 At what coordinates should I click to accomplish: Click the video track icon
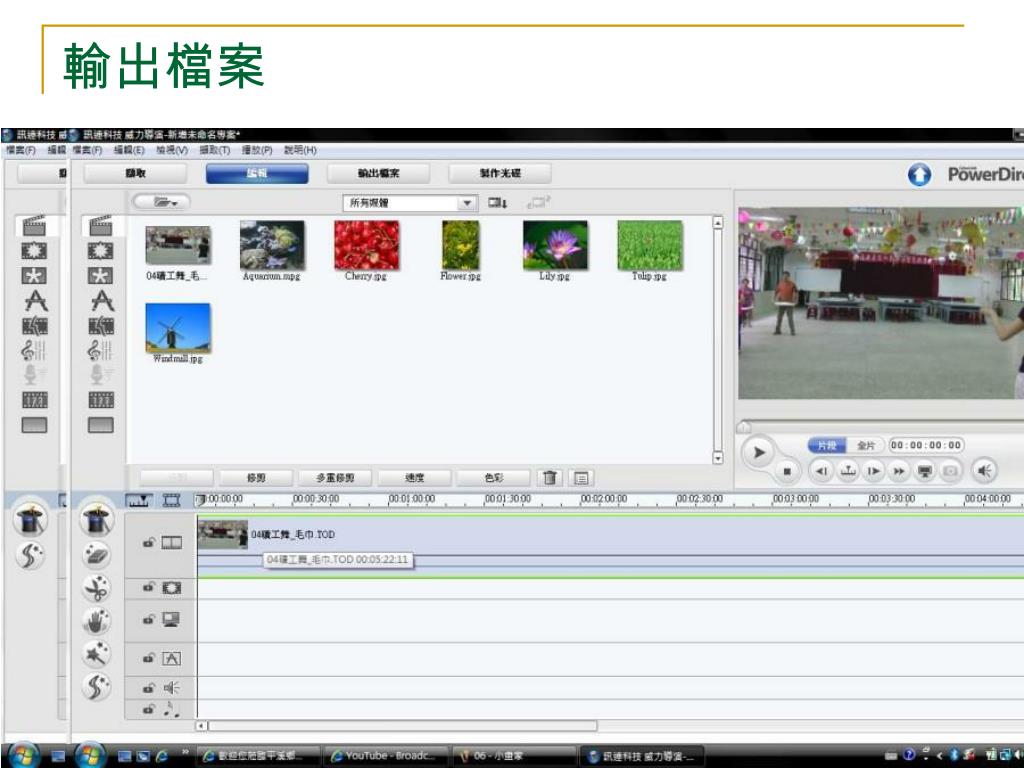[172, 543]
